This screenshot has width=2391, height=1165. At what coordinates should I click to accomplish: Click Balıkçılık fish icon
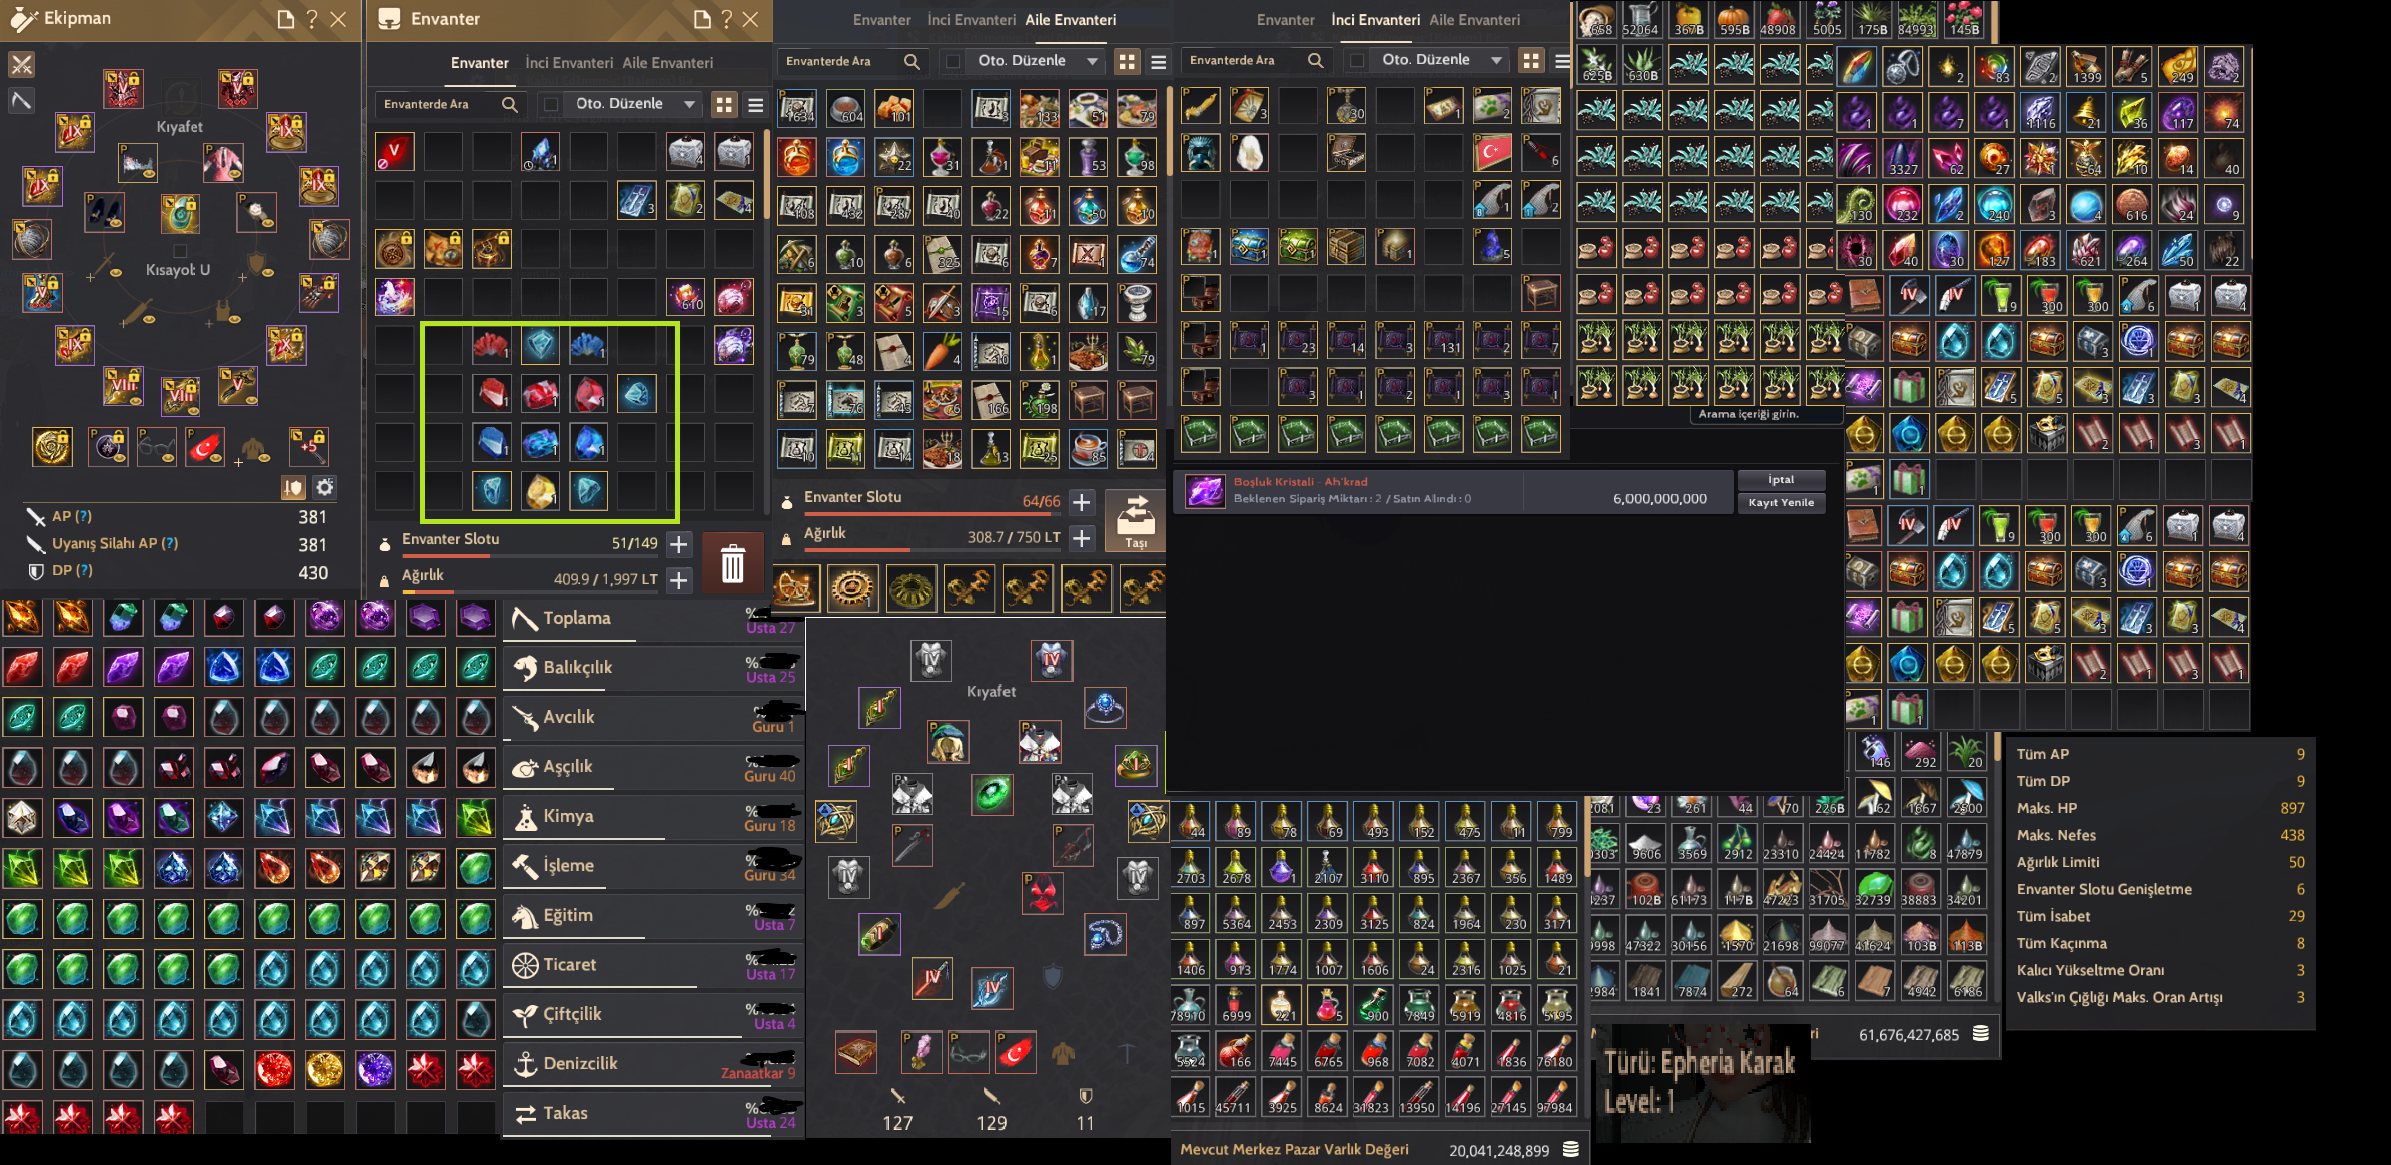(x=525, y=668)
